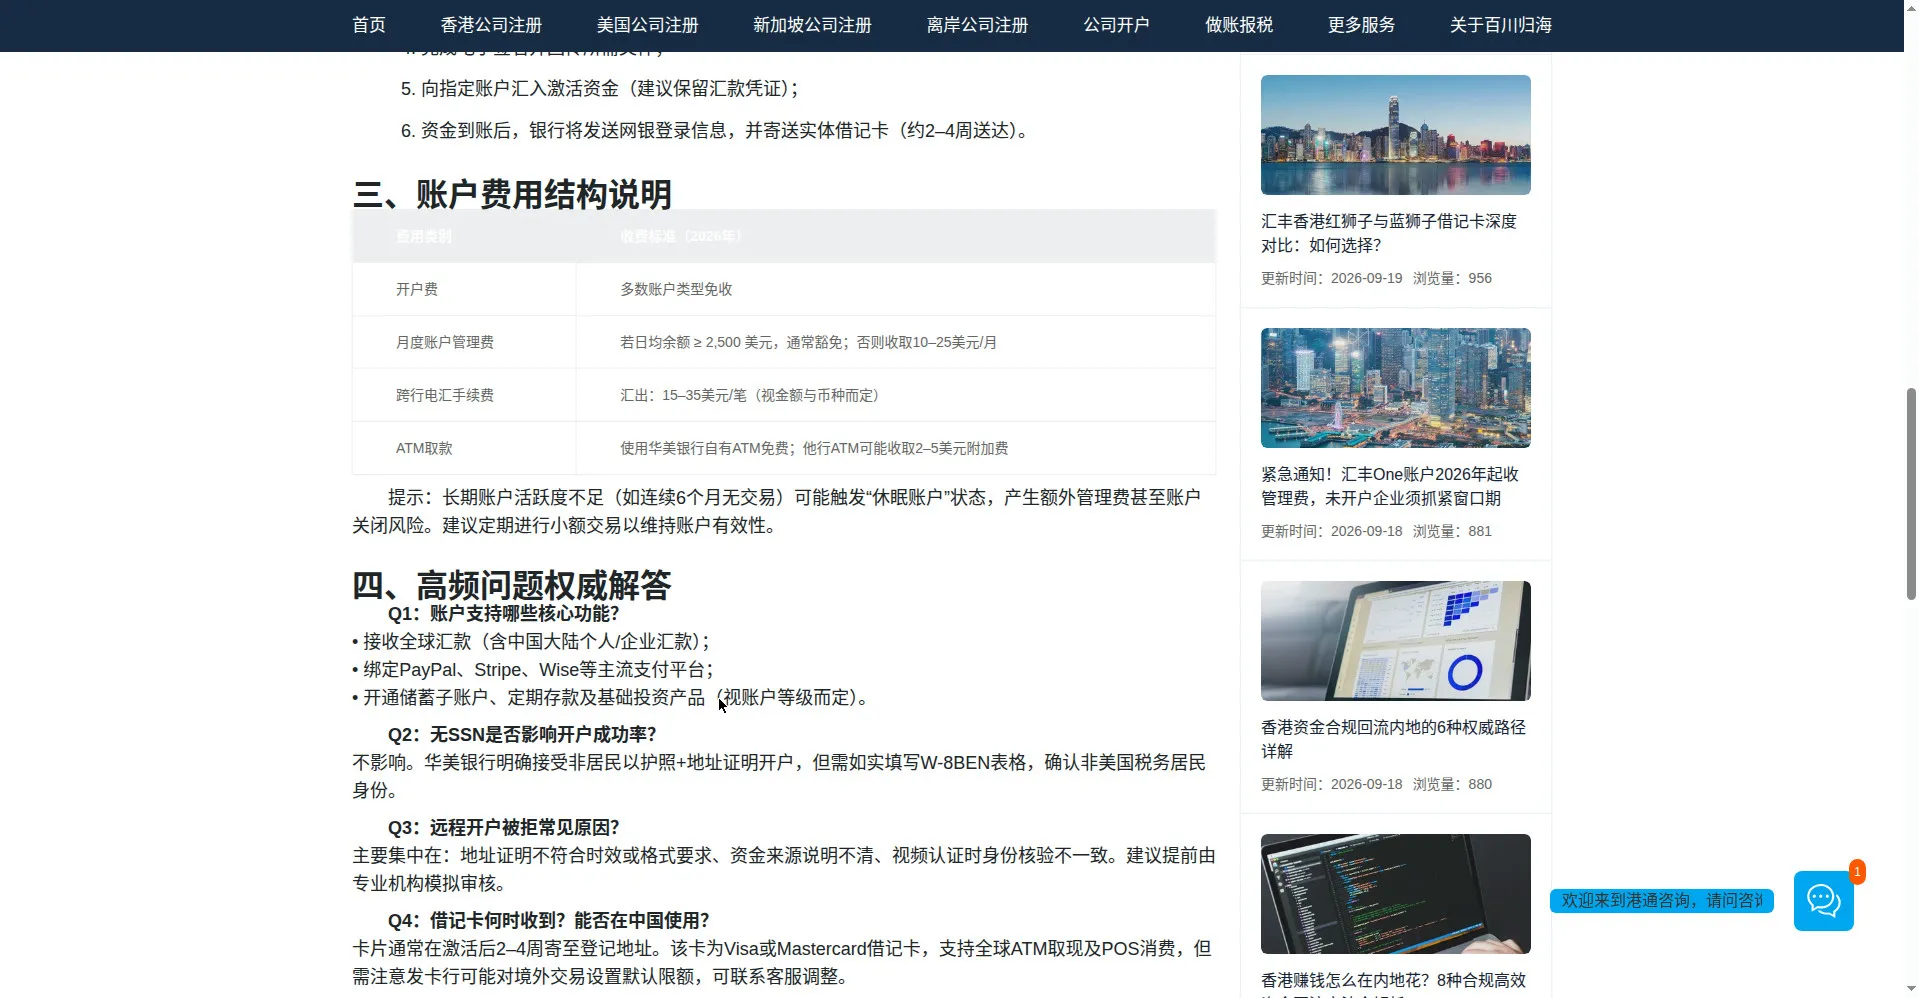
Task: Open article 紧急通知！汇丰One账户2026年起收管理费
Action: pos(1390,486)
